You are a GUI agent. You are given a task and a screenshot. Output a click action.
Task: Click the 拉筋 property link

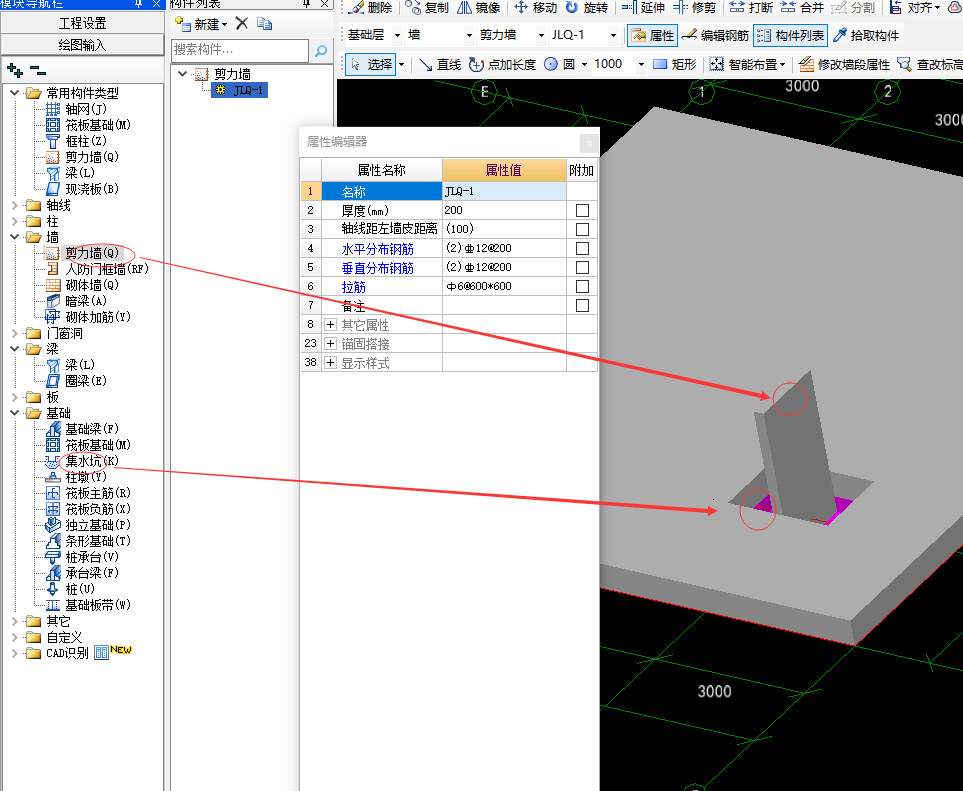click(354, 287)
